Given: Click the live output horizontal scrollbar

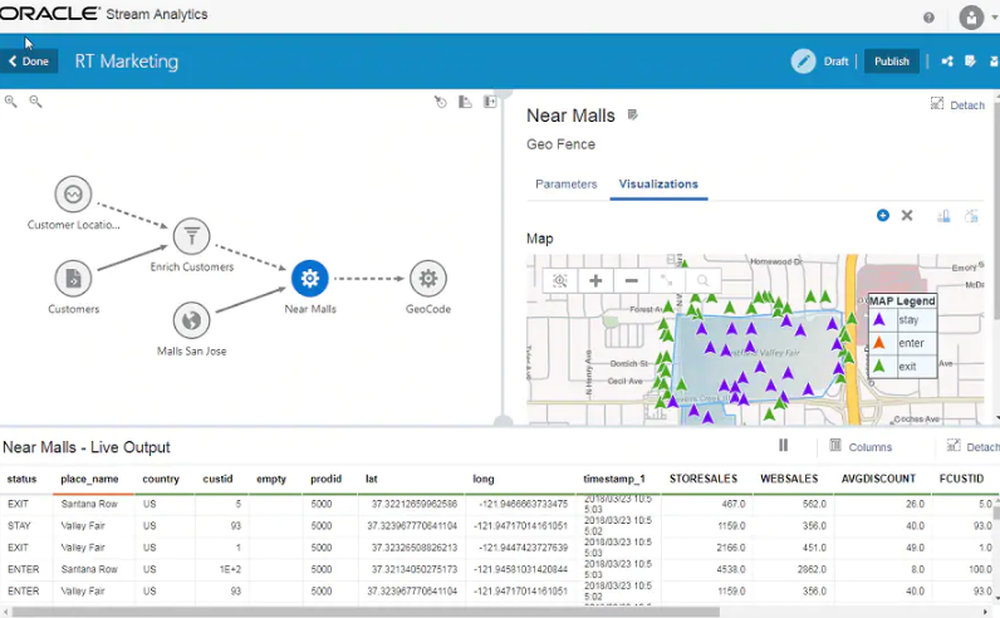Looking at the screenshot, I should [x=365, y=612].
